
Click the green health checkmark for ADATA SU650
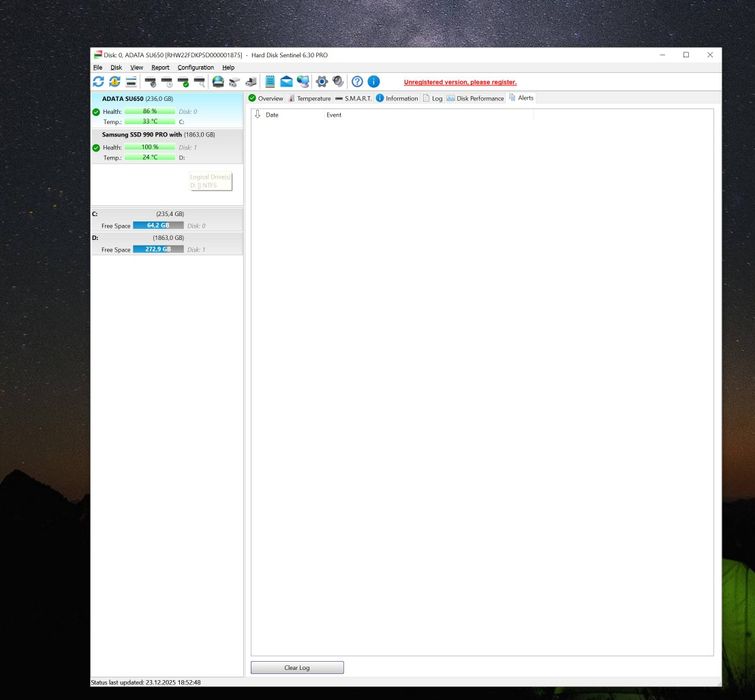click(x=96, y=112)
